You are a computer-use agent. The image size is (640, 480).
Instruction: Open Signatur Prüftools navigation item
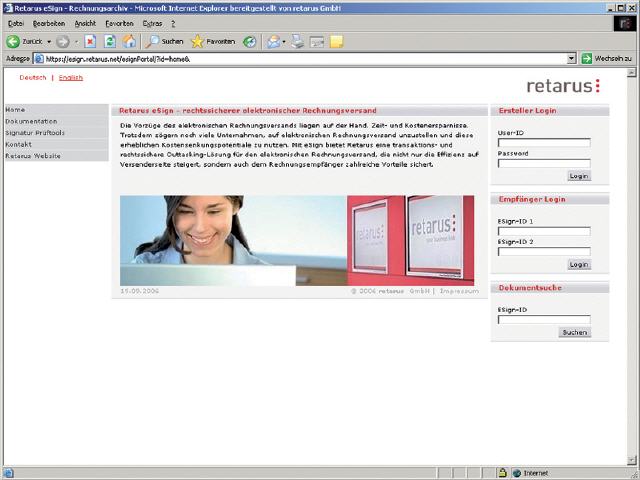pyautogui.click(x=57, y=133)
